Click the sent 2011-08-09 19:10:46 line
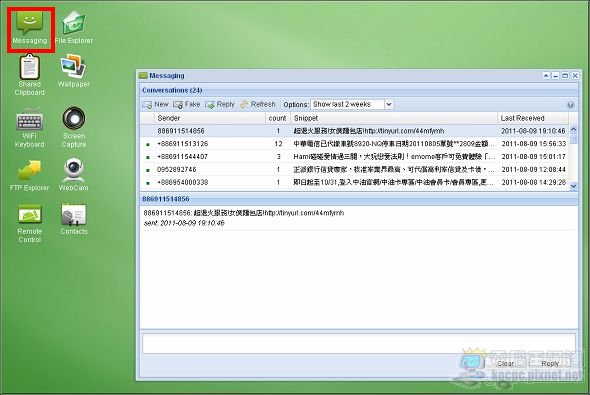 [x=184, y=223]
